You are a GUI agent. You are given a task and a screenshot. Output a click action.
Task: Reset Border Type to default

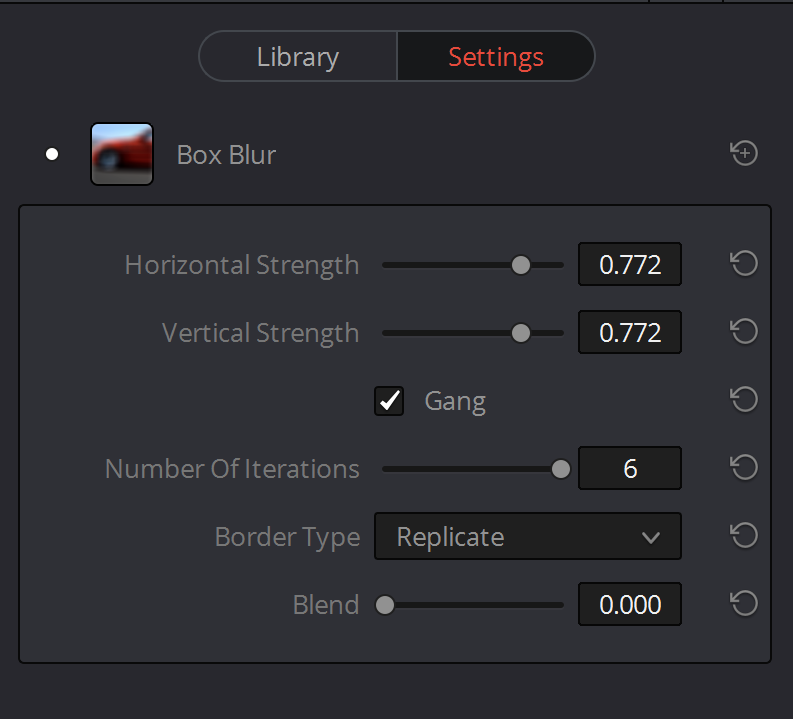pyautogui.click(x=744, y=535)
